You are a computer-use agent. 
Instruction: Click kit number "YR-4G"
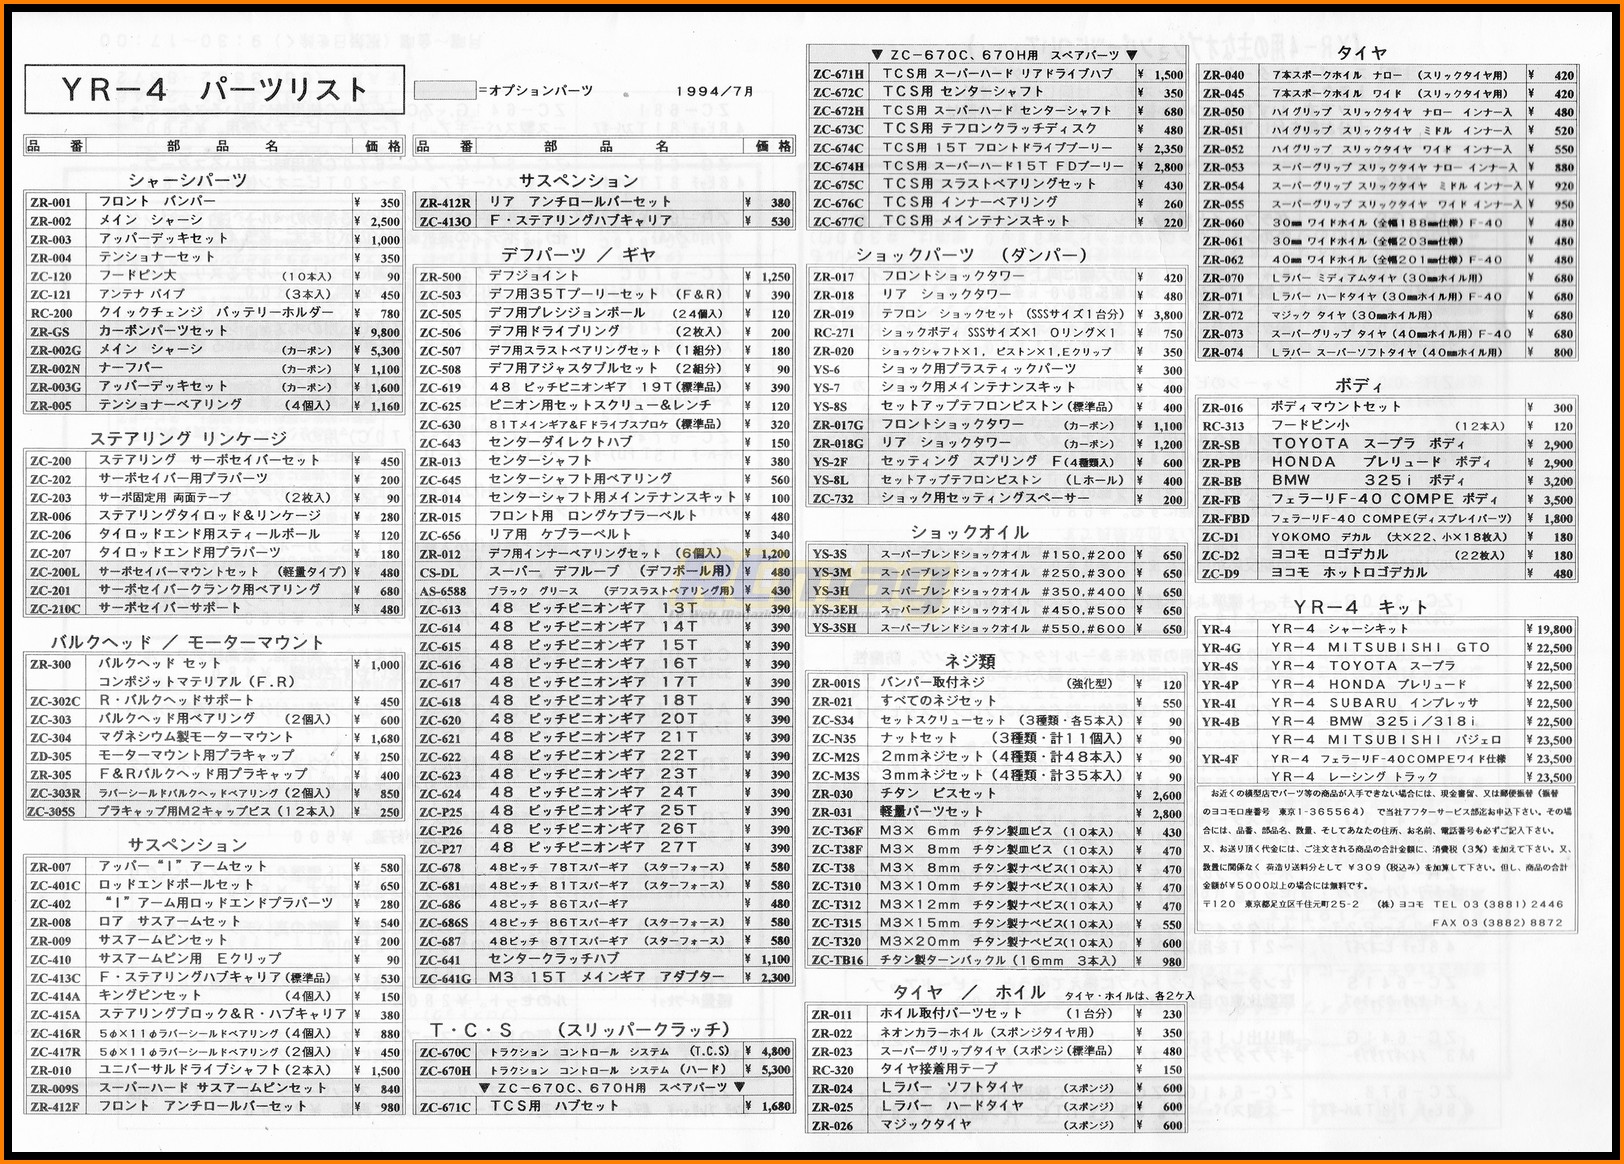click(1221, 648)
